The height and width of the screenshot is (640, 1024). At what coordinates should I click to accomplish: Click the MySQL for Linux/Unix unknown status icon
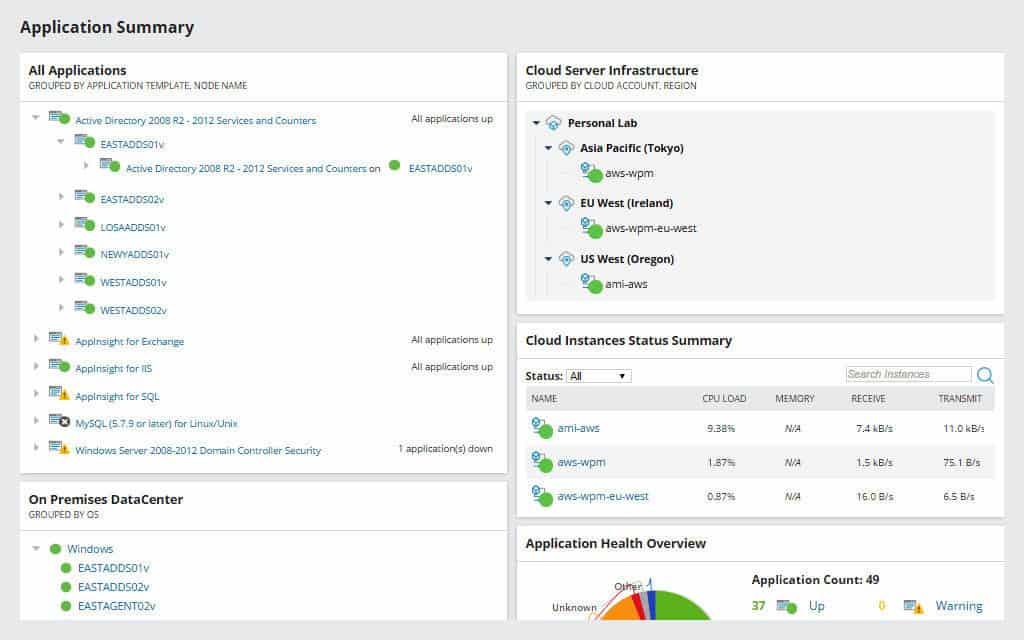point(59,421)
